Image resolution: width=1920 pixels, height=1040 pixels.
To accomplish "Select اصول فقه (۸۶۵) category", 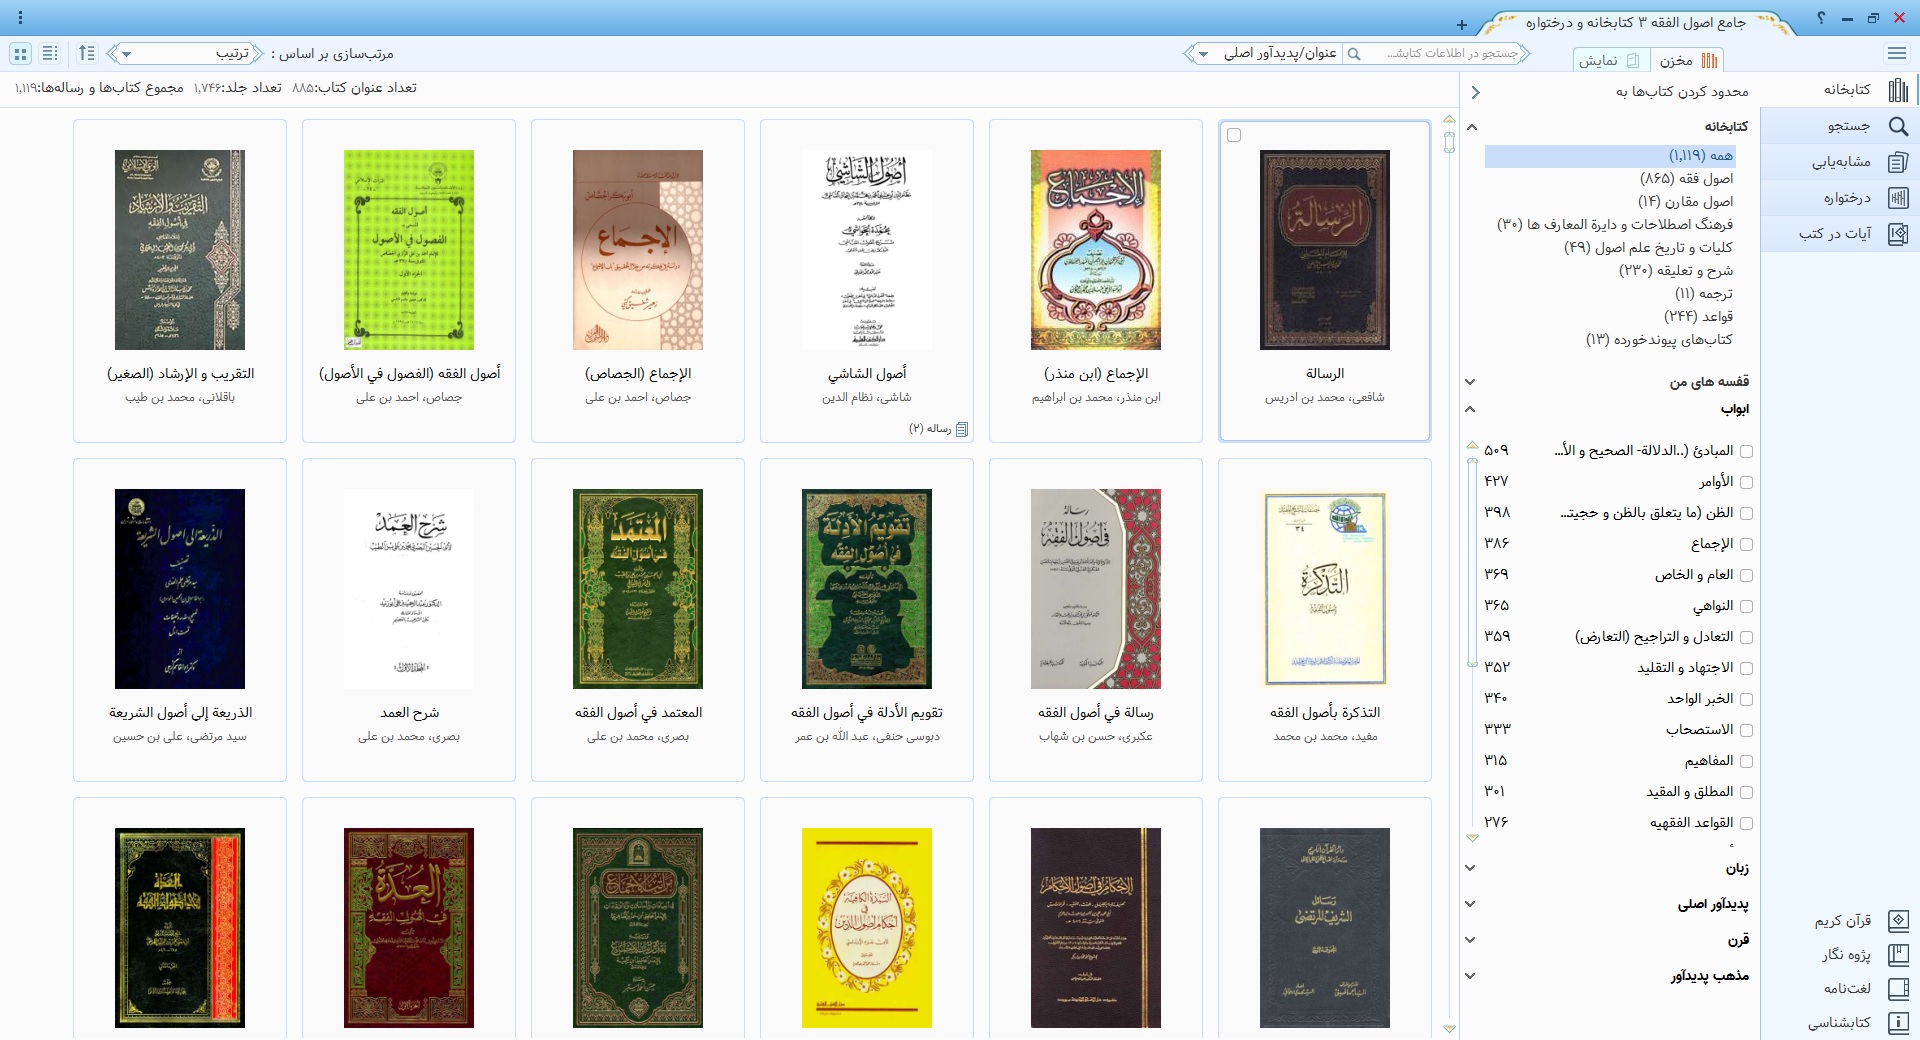I will pyautogui.click(x=1686, y=178).
